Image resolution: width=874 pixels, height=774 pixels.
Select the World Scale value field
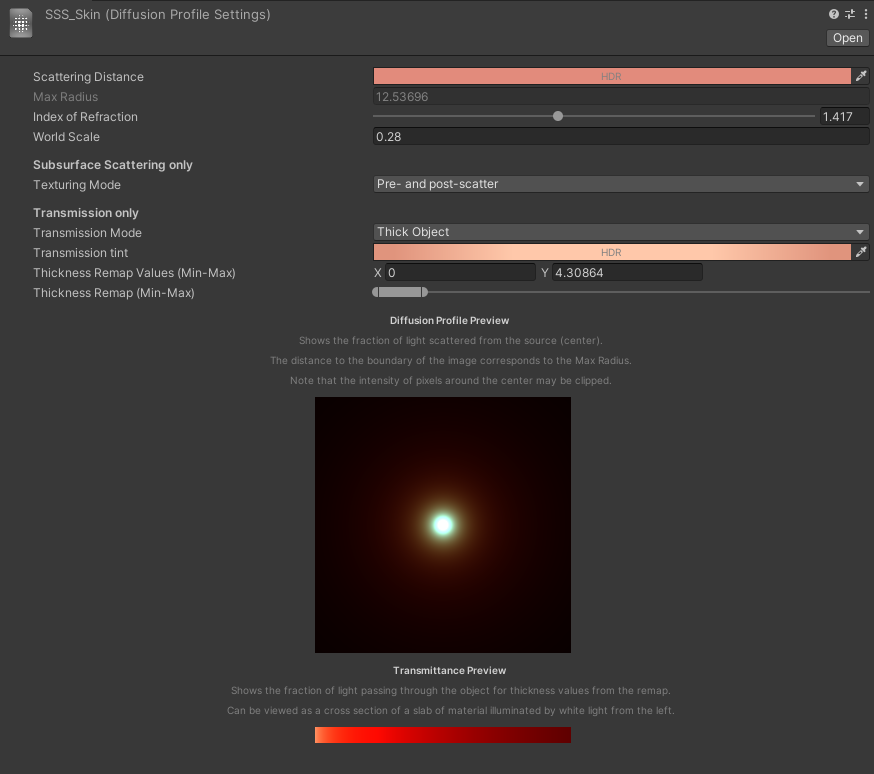(620, 136)
